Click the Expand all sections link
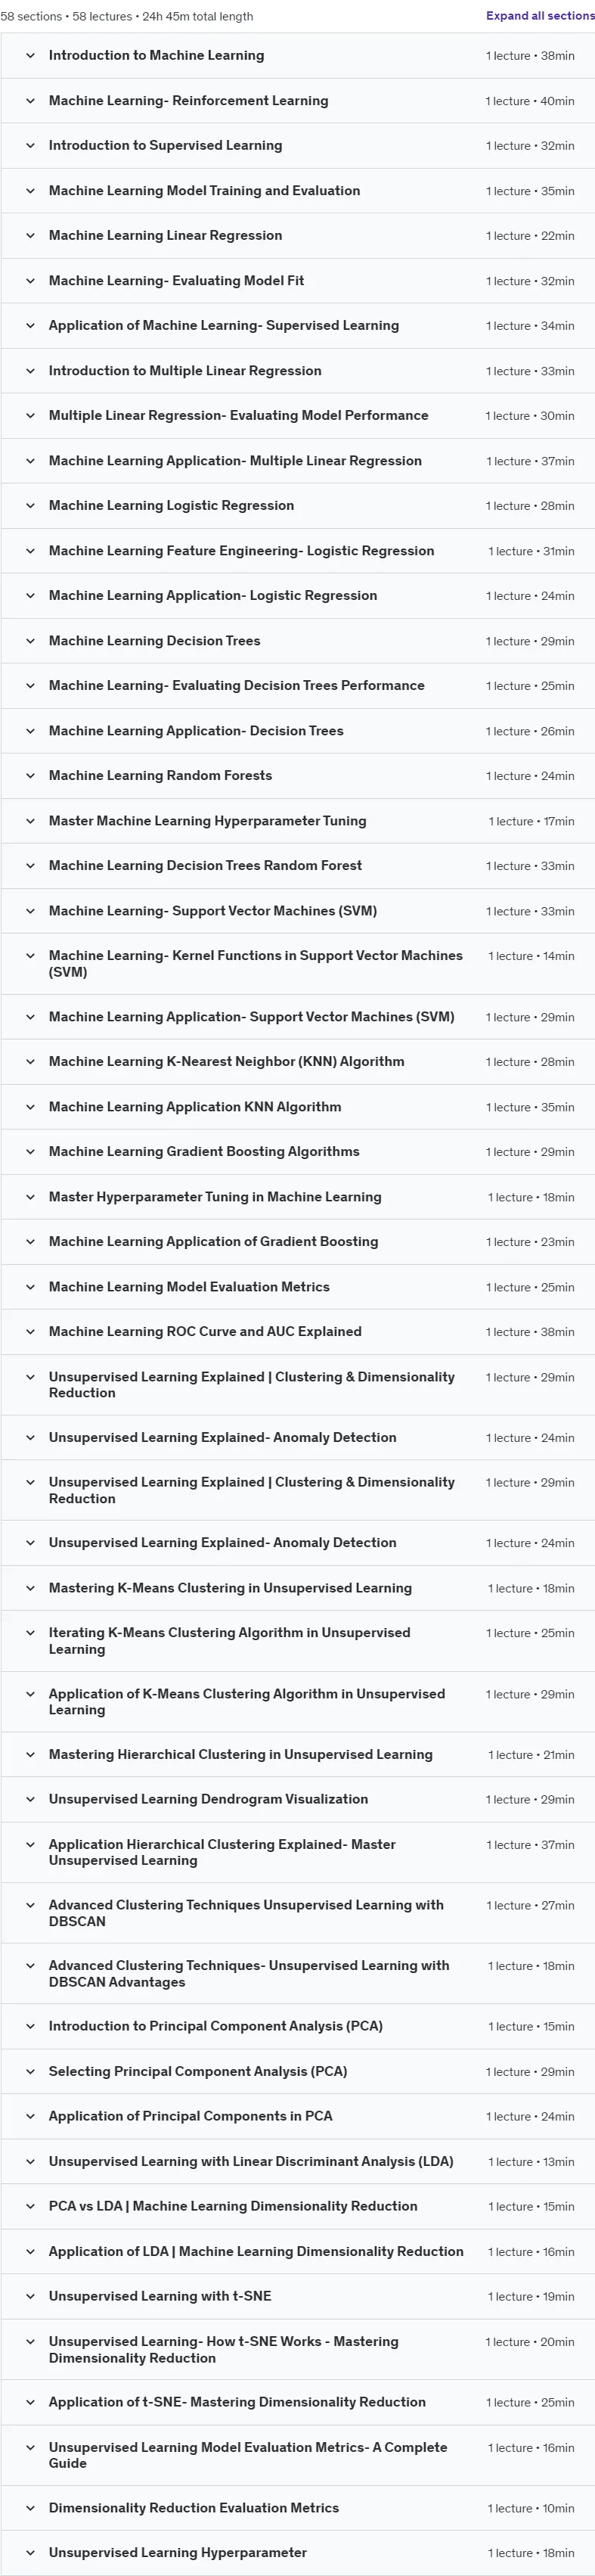595x2576 pixels. click(540, 16)
